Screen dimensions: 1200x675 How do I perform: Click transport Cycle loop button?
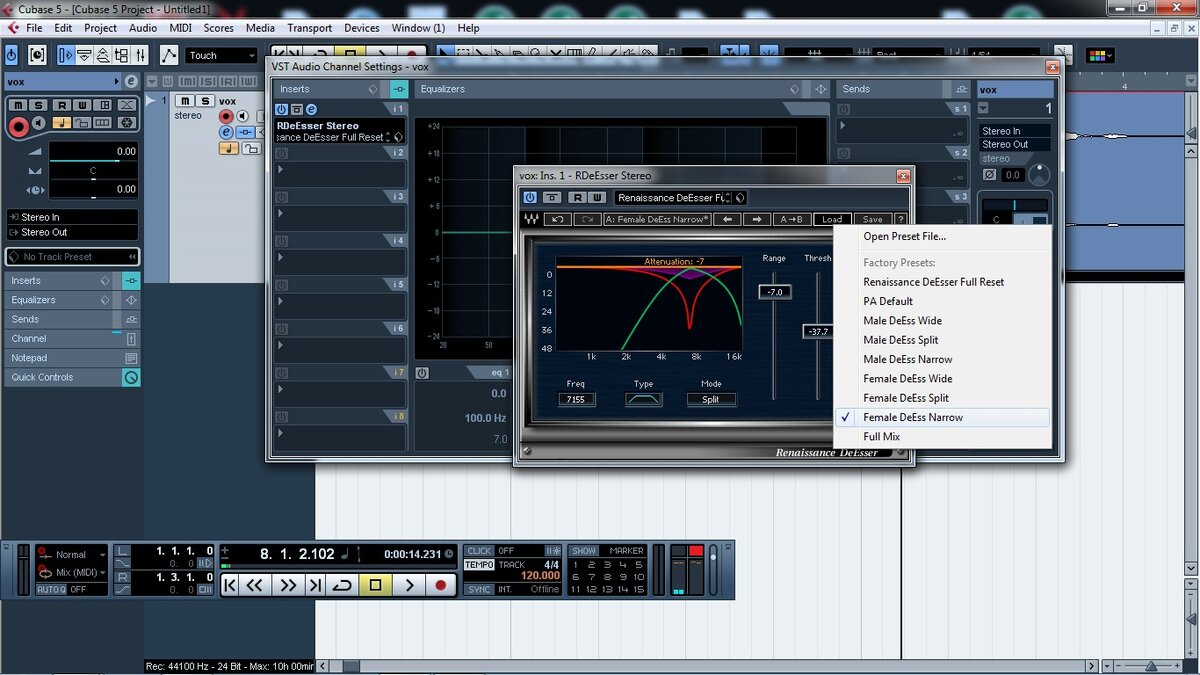342,585
